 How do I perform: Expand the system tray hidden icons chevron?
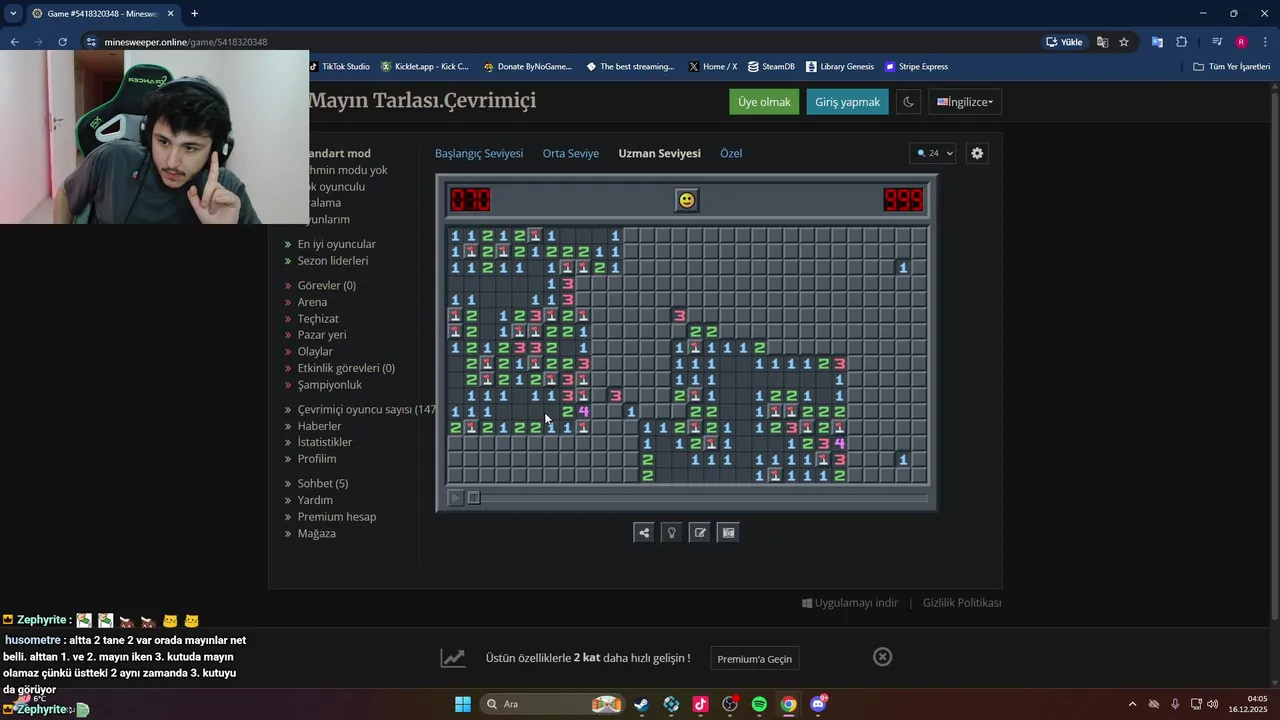point(1132,704)
